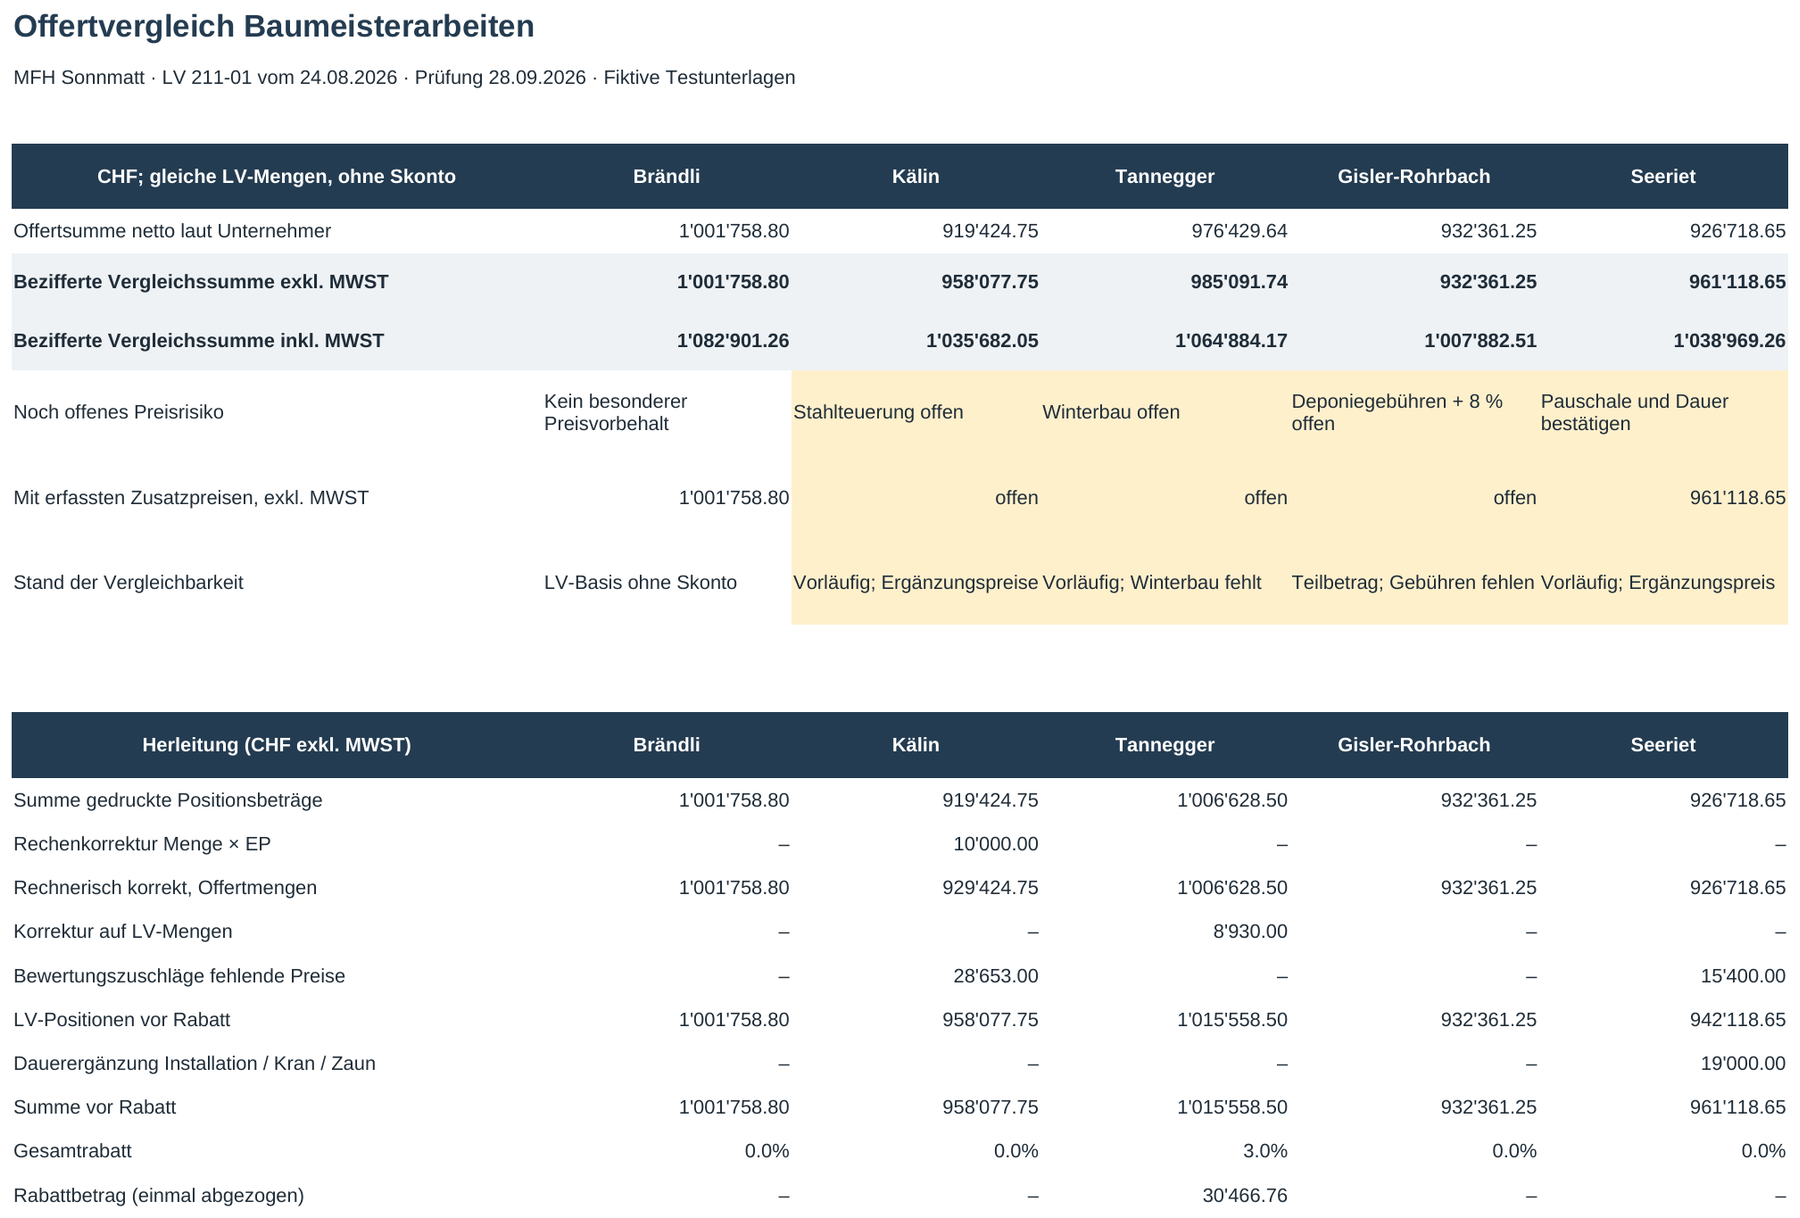Select label 'Bezifferte Vergleichssumme exkl. MWST'

[x=201, y=282]
